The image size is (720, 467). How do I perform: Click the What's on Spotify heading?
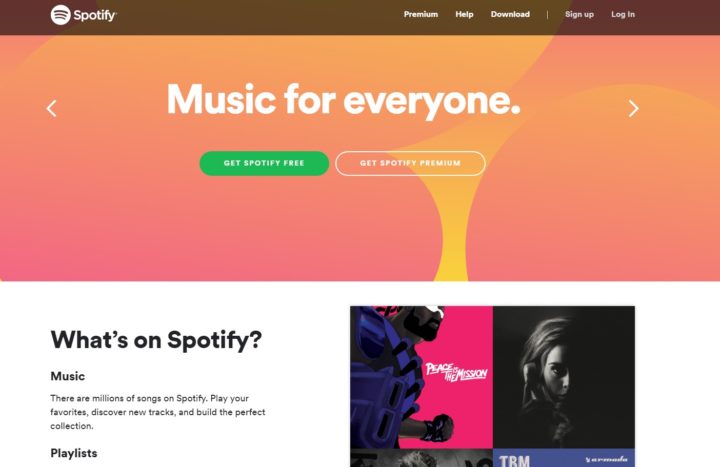click(156, 340)
